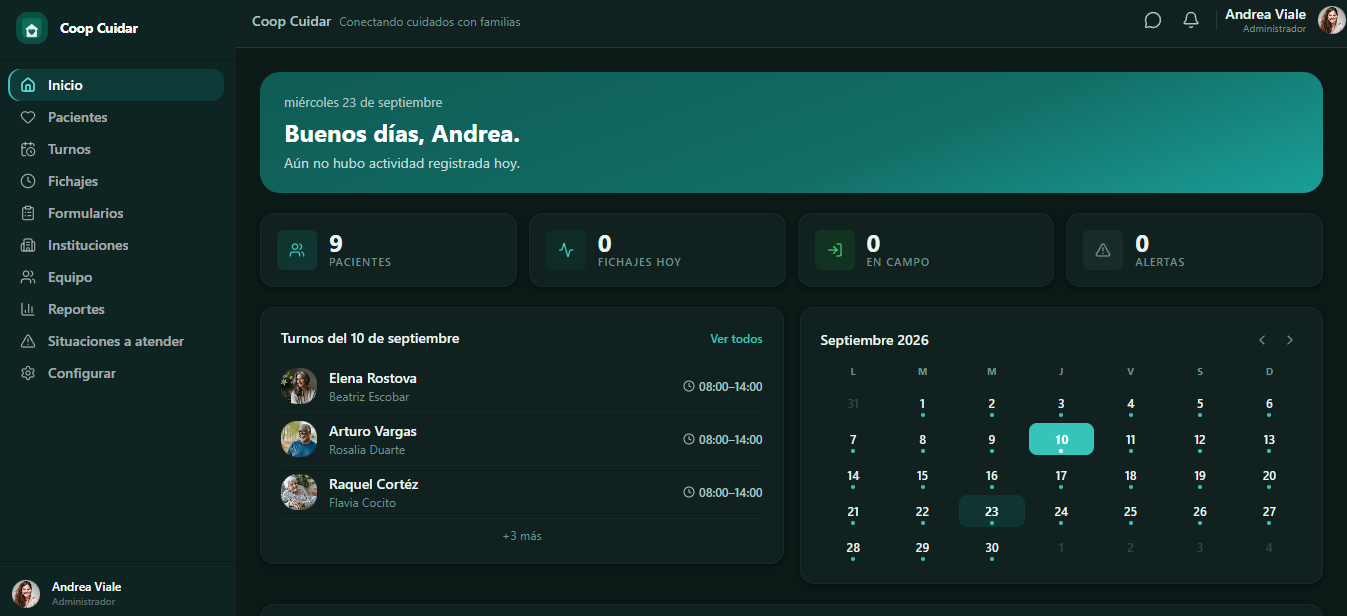The image size is (1347, 616).
Task: Open the Turnos menu item
Action: 116,149
